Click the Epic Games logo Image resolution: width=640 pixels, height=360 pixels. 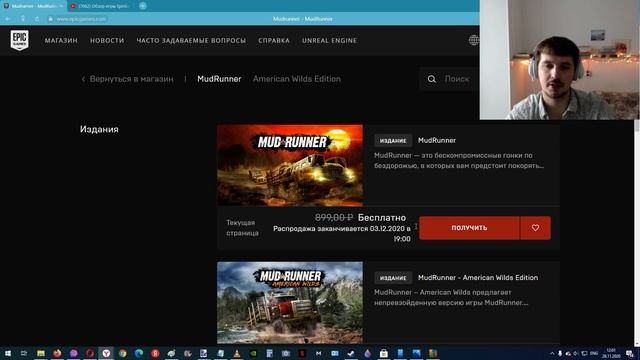(19, 40)
